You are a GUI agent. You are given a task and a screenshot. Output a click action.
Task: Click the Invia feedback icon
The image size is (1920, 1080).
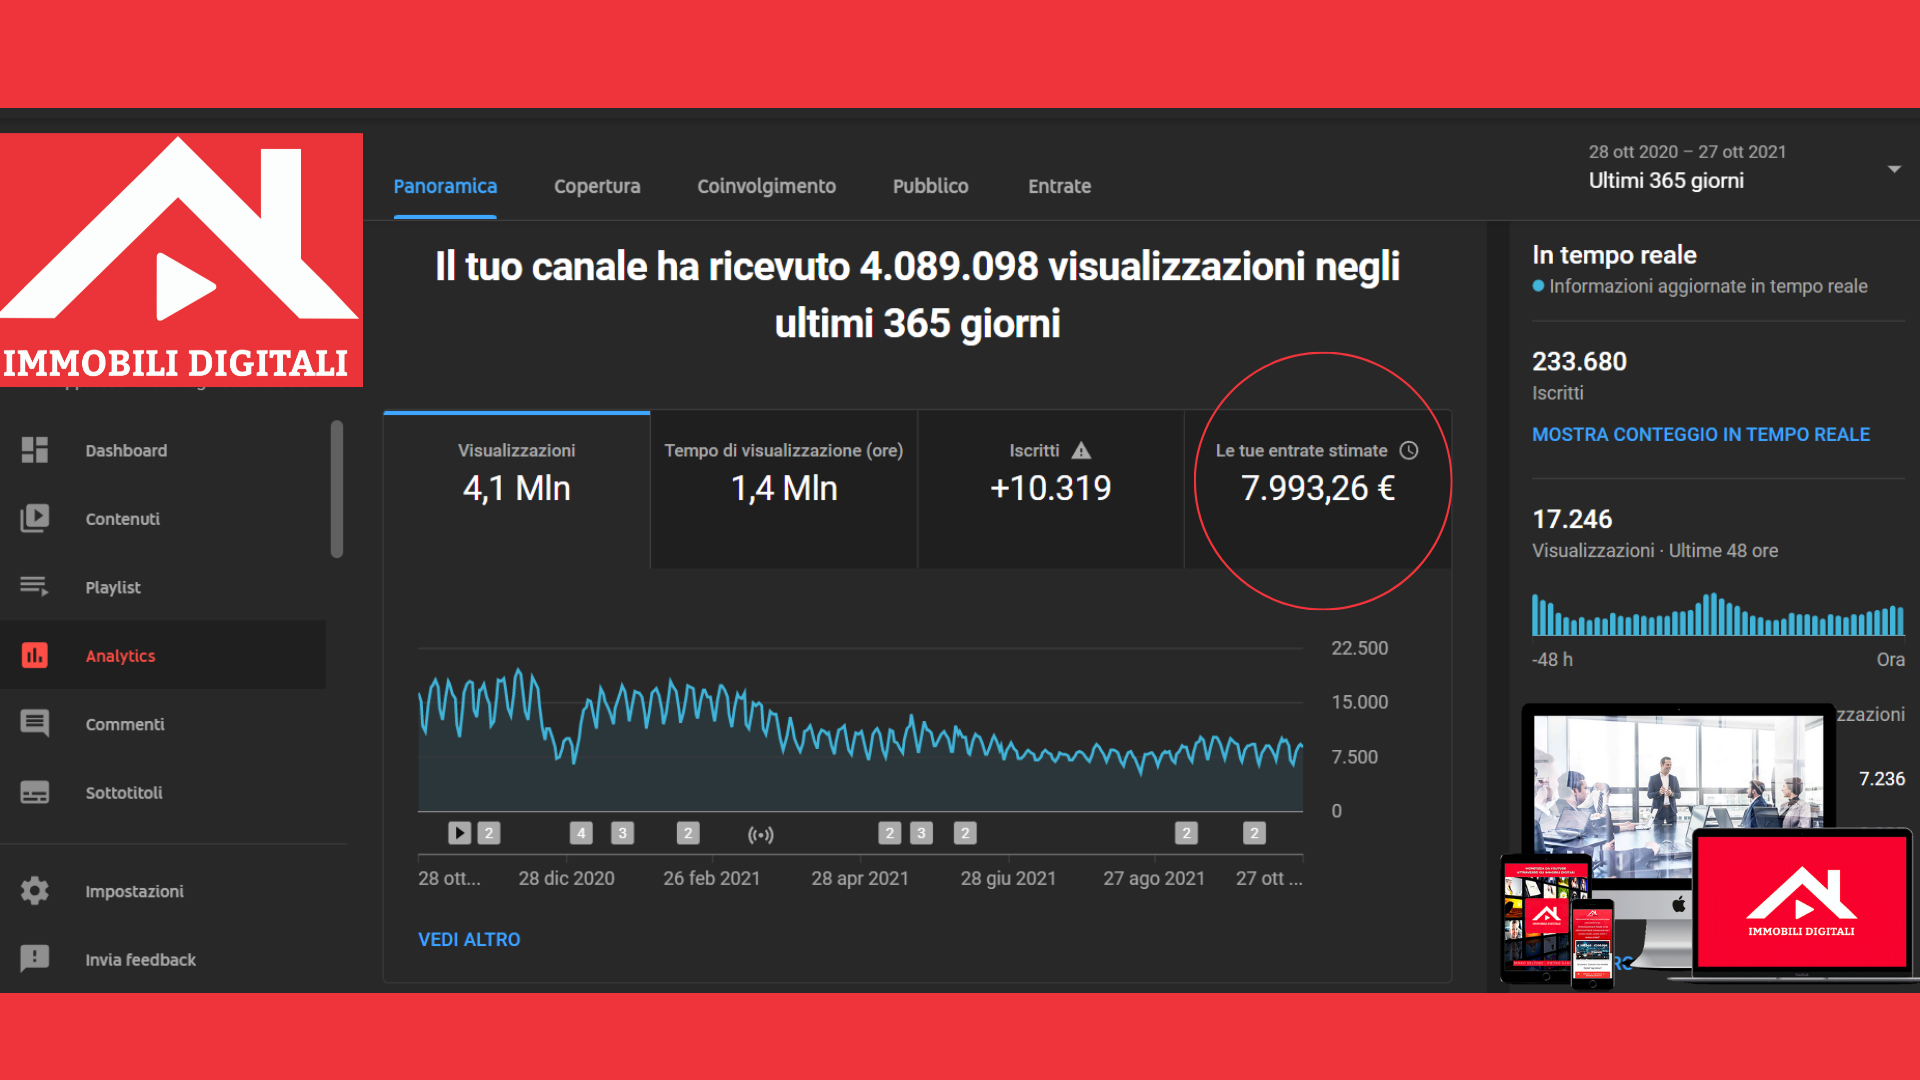click(x=35, y=959)
